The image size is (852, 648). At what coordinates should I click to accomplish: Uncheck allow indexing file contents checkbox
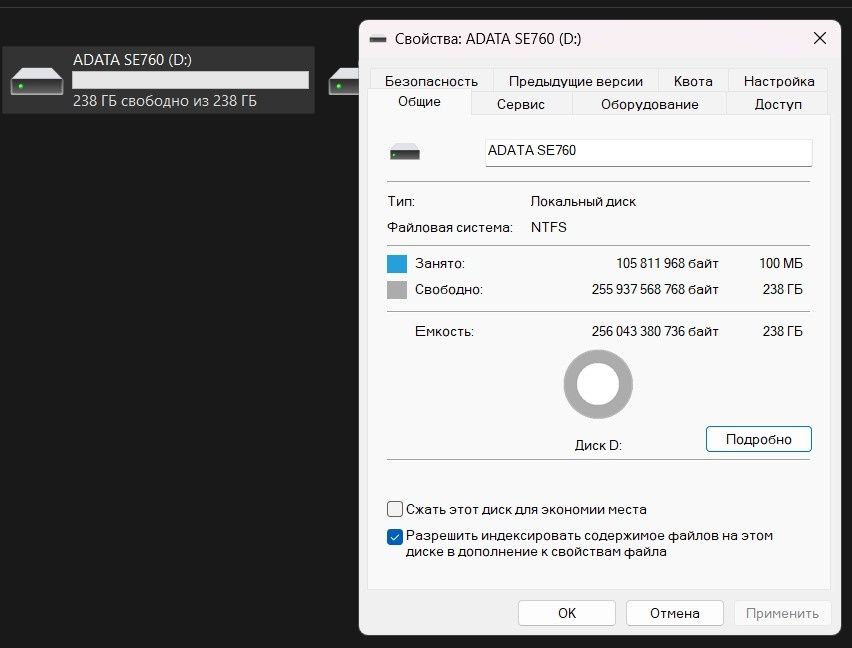tap(394, 537)
